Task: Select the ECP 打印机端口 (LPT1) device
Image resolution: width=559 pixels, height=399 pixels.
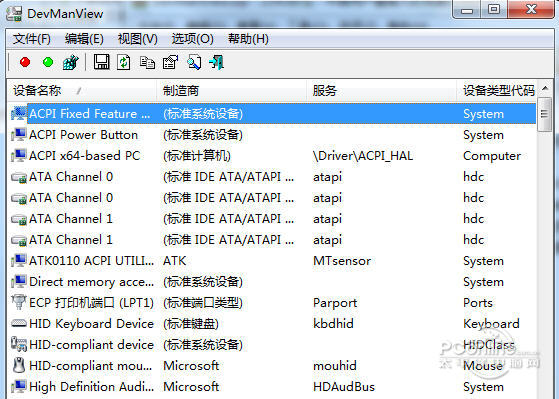Action: point(91,303)
